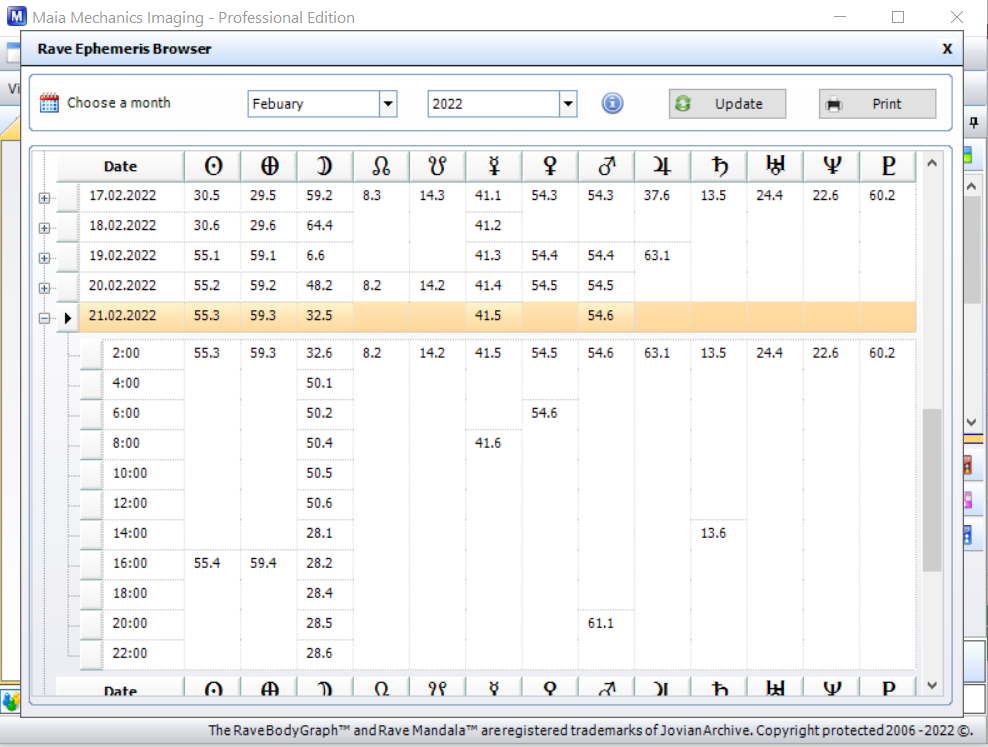Expand the 17.02.2022 row
The height and width of the screenshot is (747, 988).
(x=44, y=198)
